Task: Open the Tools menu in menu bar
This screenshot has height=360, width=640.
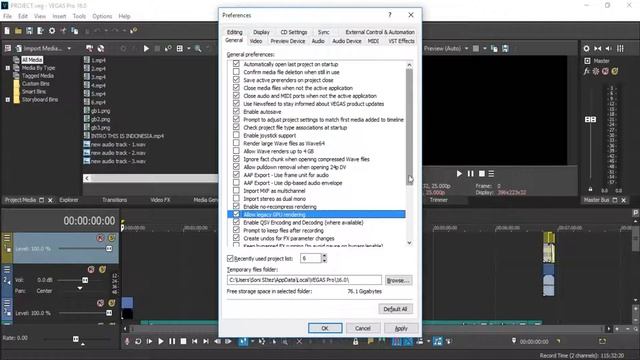Action: click(x=79, y=16)
